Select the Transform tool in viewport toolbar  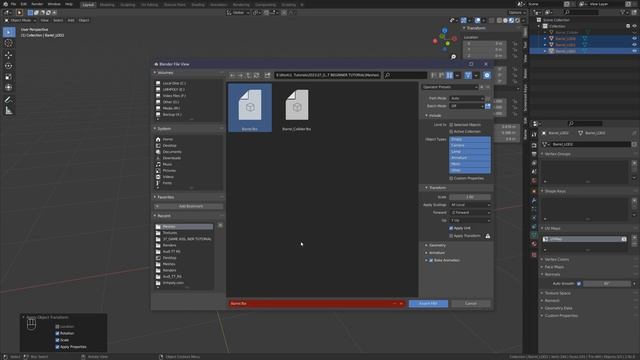(x=9, y=87)
